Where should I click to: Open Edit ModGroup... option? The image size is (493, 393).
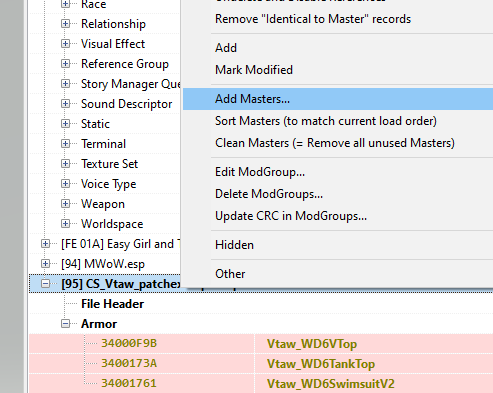260,172
